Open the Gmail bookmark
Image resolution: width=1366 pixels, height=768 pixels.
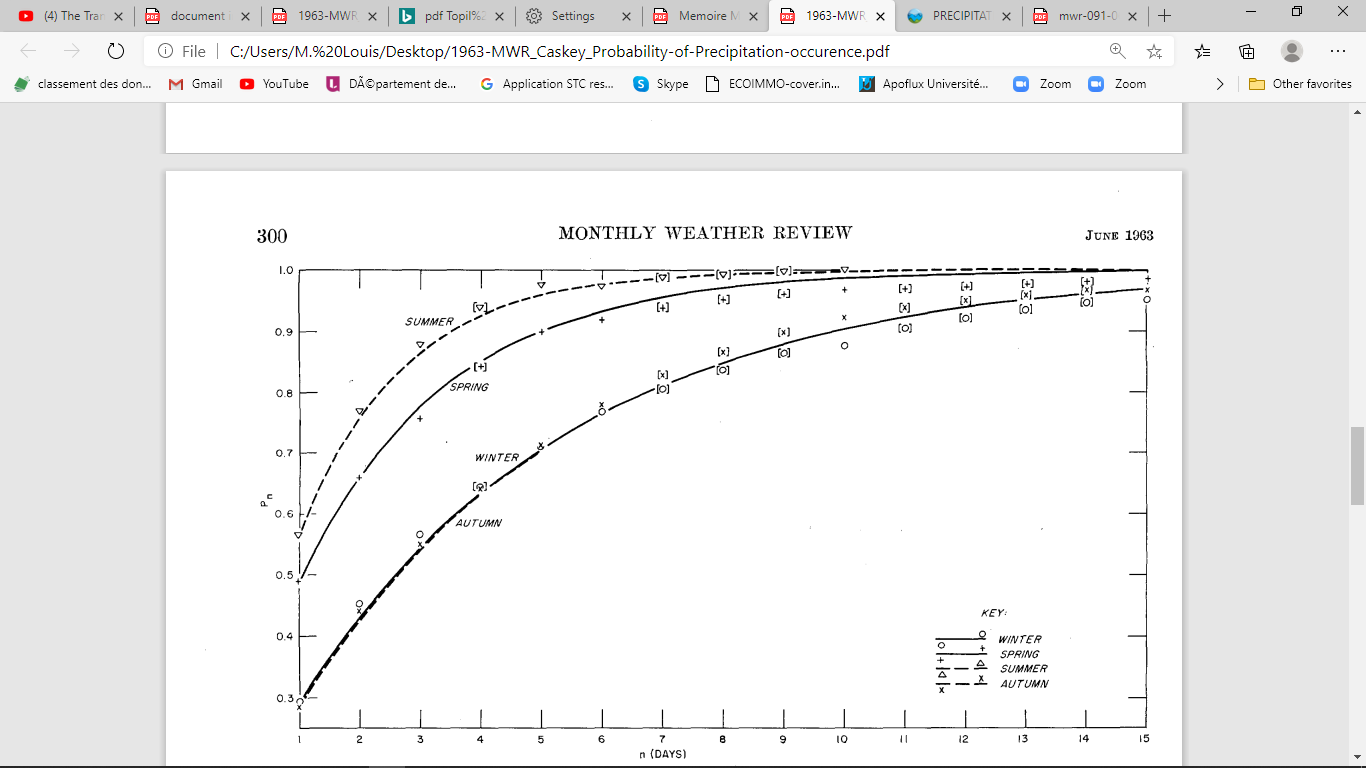195,84
